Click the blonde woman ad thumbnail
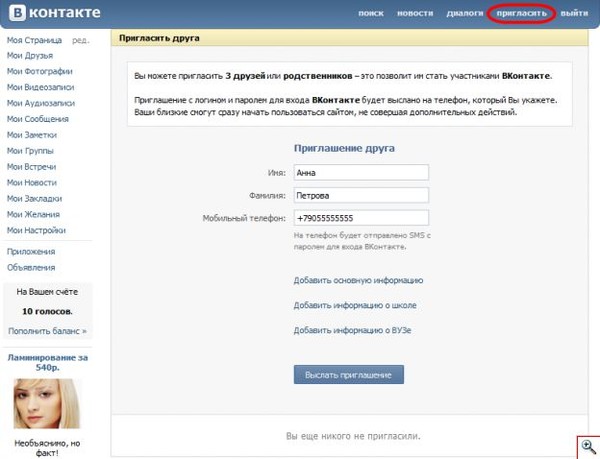Viewport: 600px width, 459px height. pyautogui.click(x=47, y=404)
